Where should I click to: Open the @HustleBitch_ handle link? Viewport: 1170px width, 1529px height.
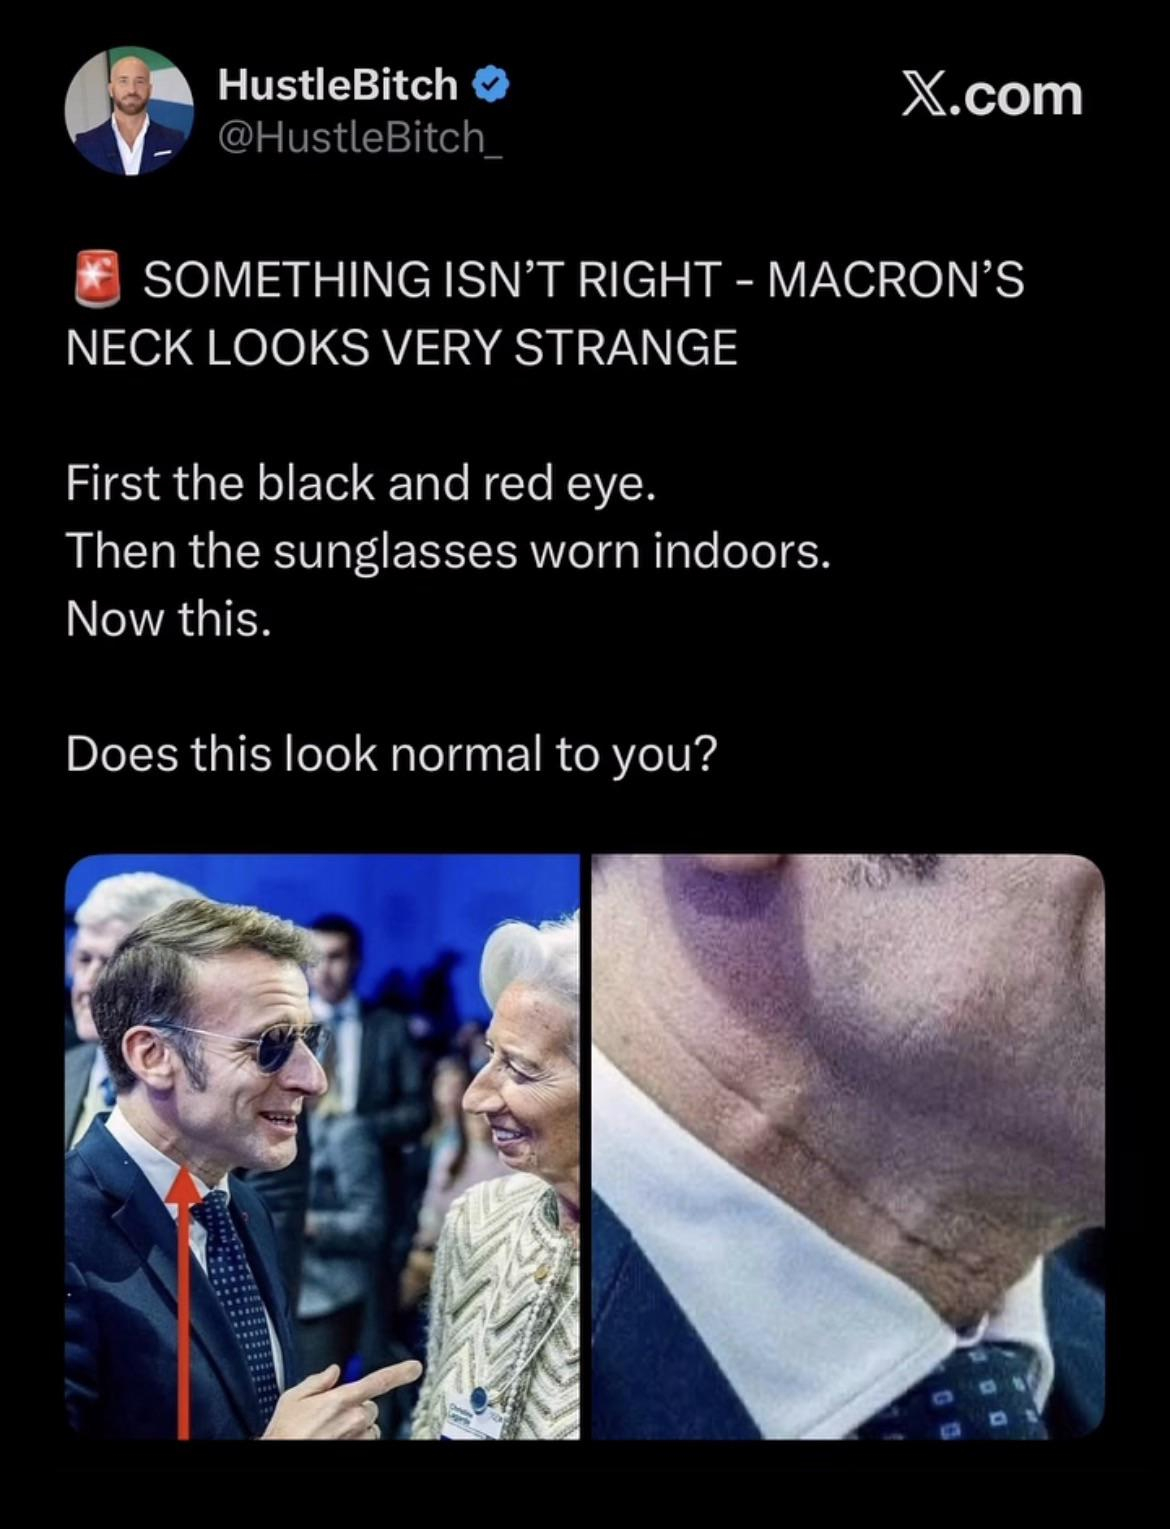pyautogui.click(x=360, y=137)
